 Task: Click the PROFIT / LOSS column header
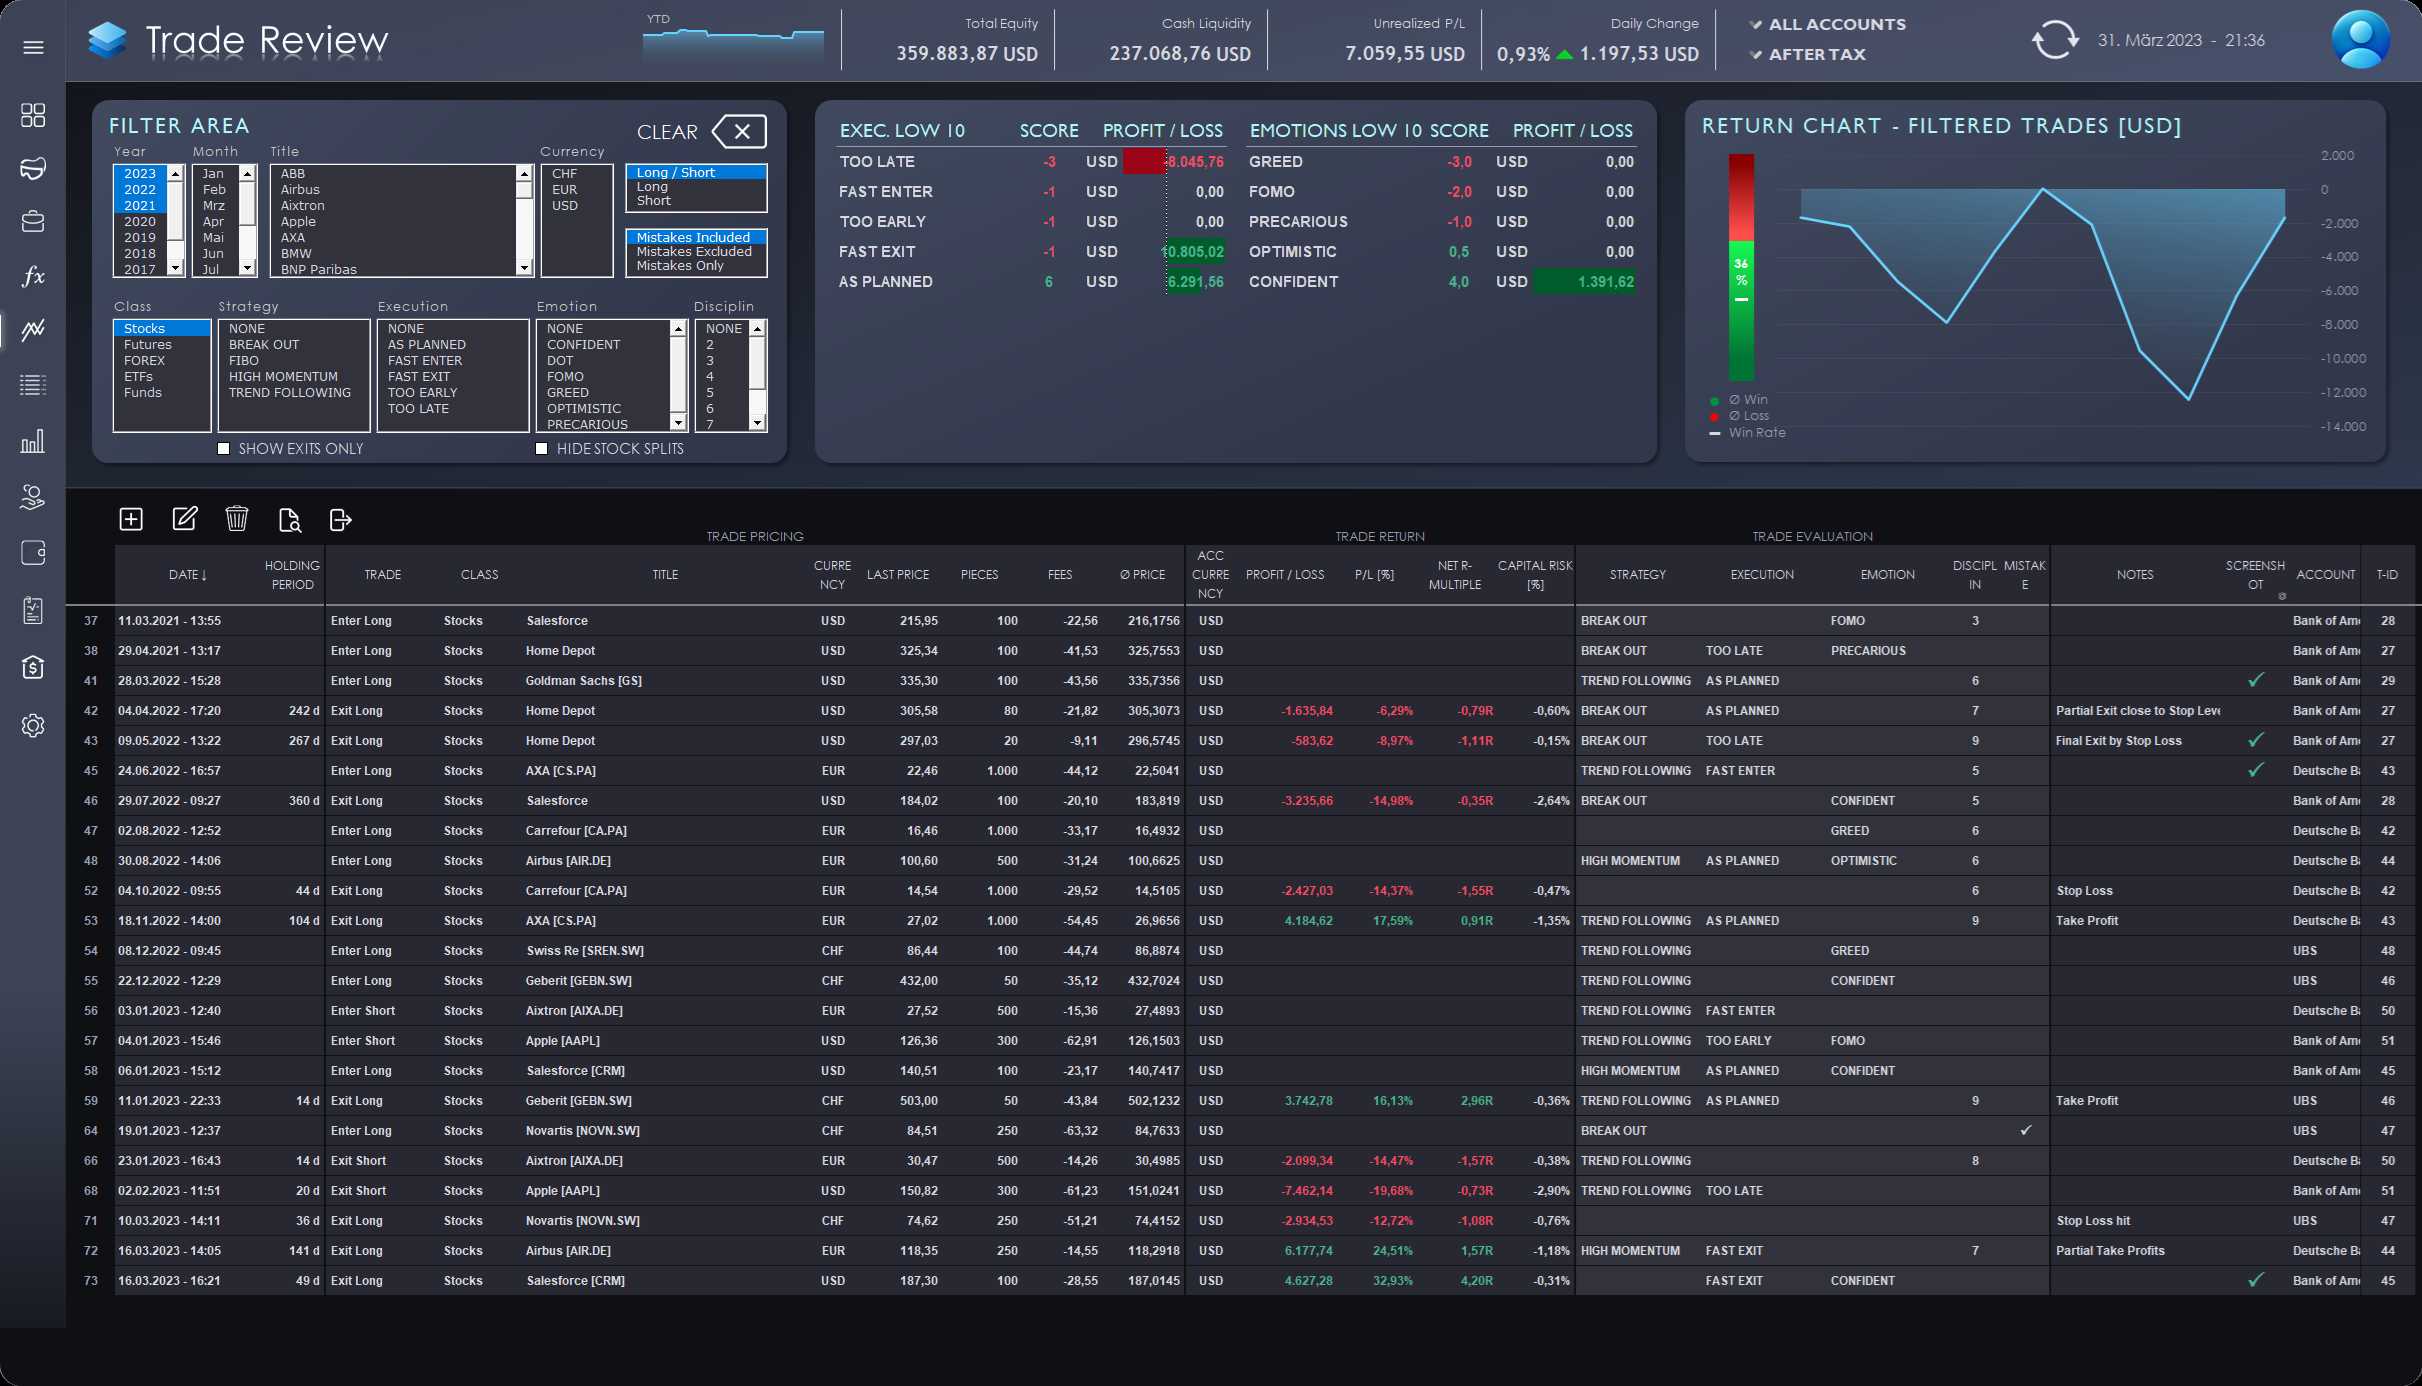coord(1285,575)
